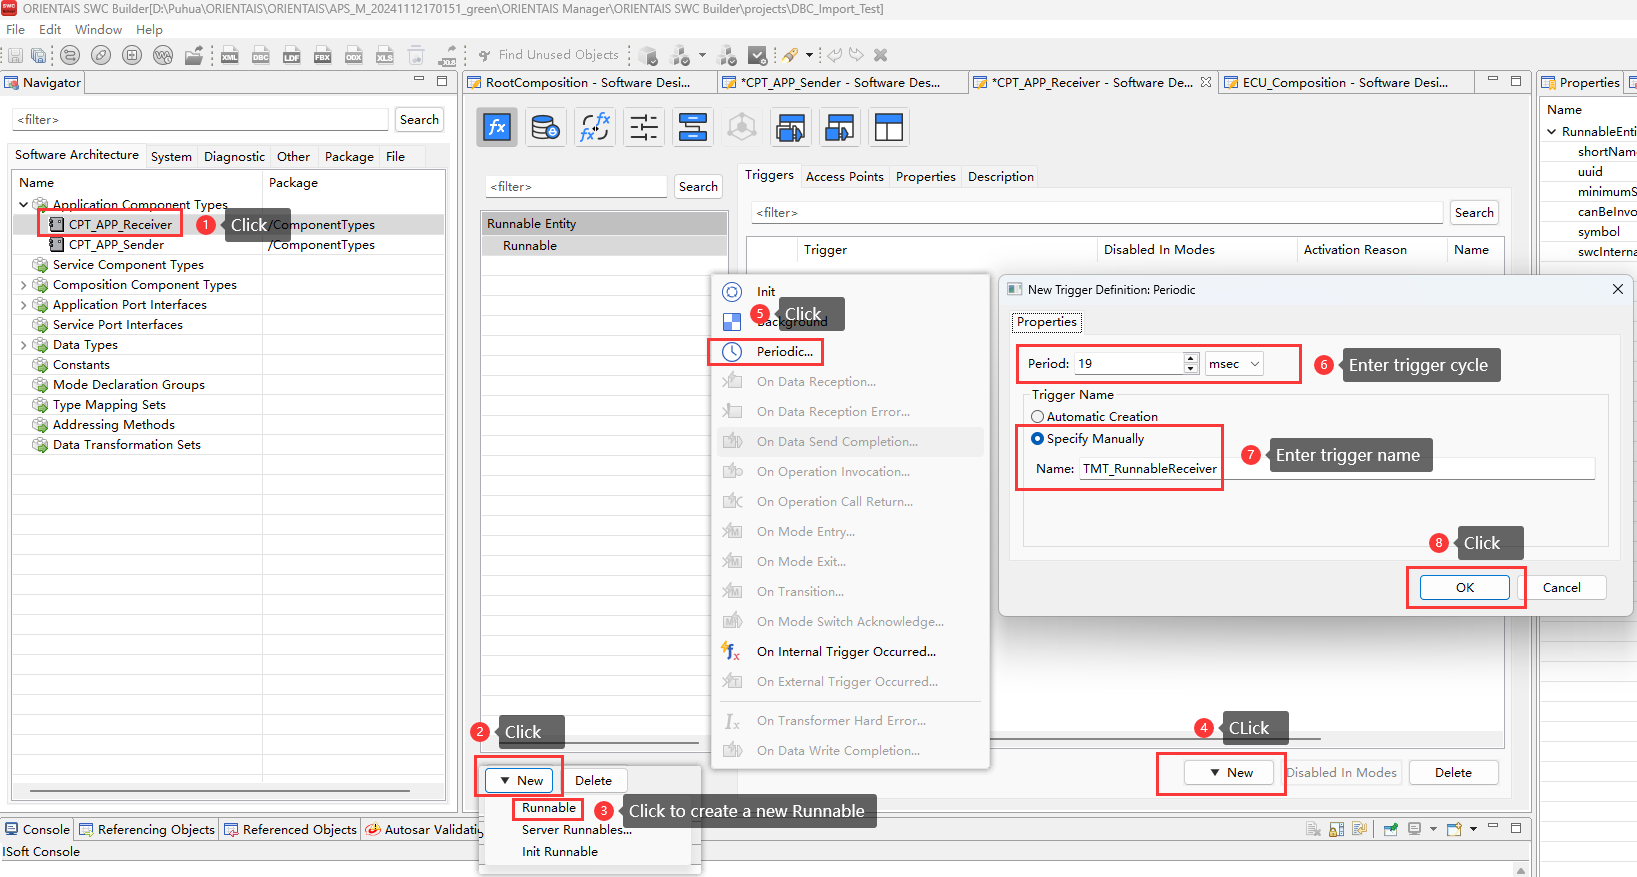Image resolution: width=1637 pixels, height=877 pixels.
Task: Choose Periodic... from the trigger menu
Action: [x=784, y=352]
